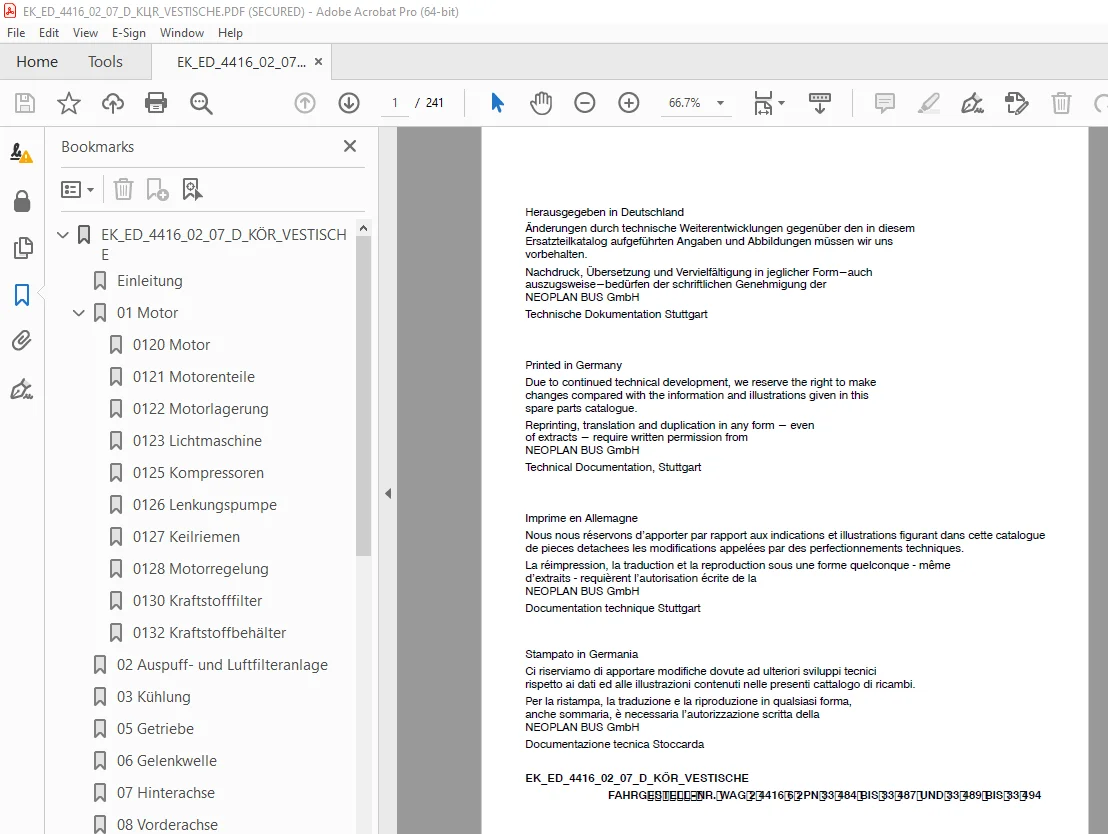Switch to the Home tab
This screenshot has width=1108, height=834.
pyautogui.click(x=37, y=61)
